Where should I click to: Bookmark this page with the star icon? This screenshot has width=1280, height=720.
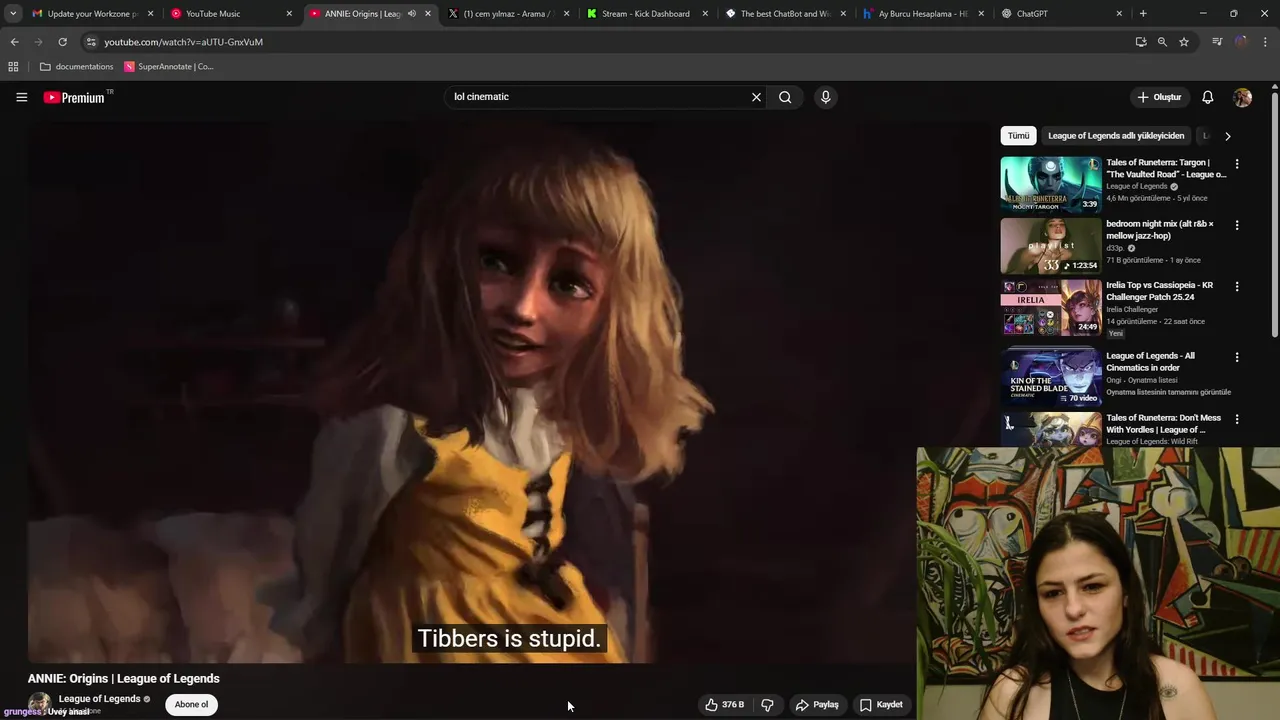pos(1184,42)
